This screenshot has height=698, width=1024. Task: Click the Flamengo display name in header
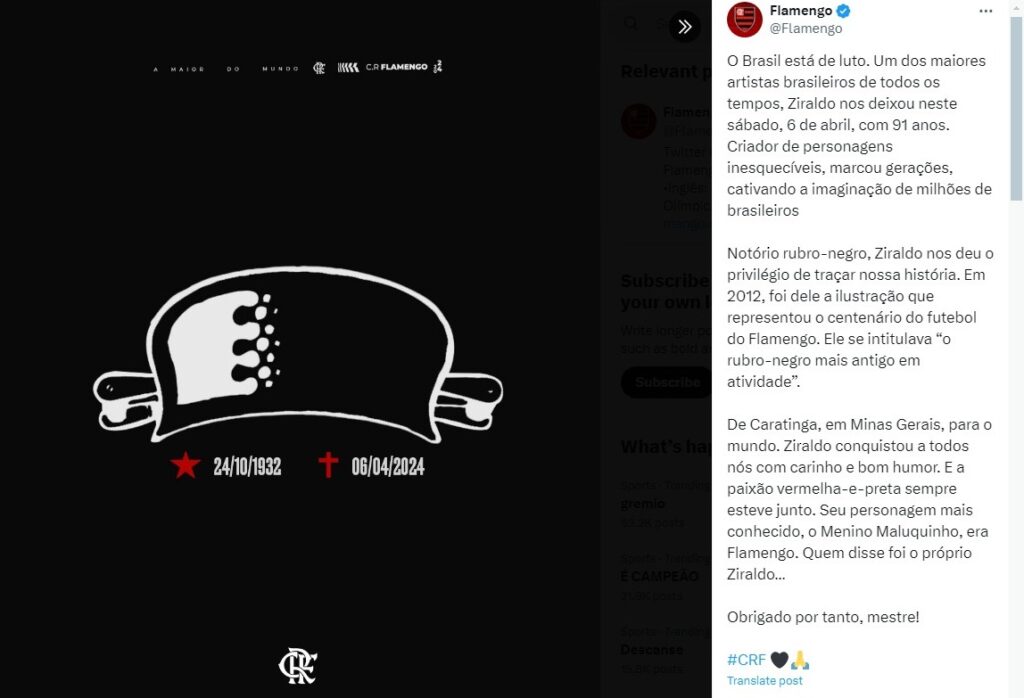(801, 11)
